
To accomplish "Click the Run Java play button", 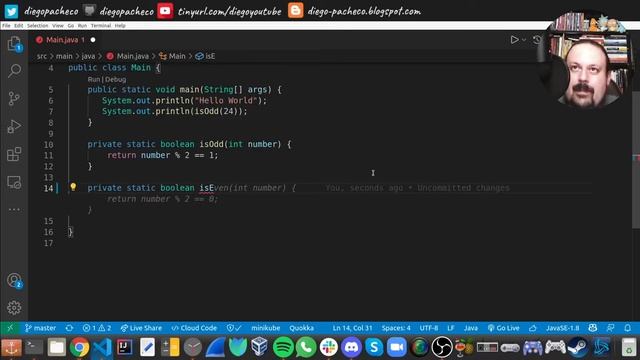I will [x=514, y=40].
